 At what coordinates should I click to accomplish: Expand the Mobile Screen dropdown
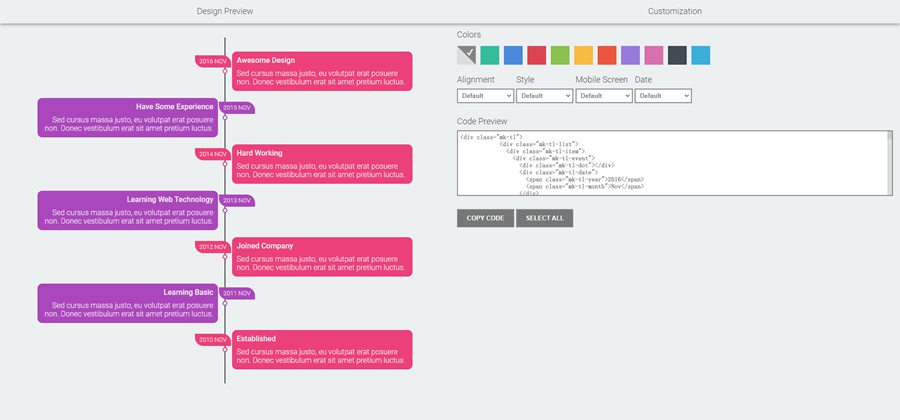pyautogui.click(x=603, y=96)
